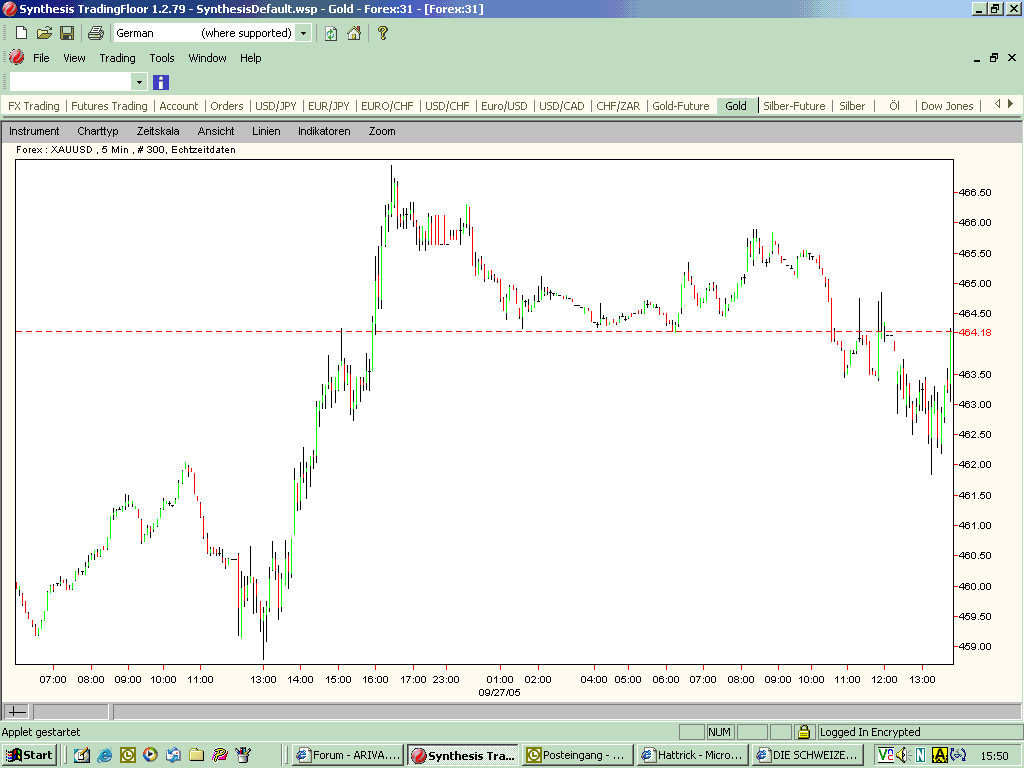Screen dimensions: 1024x768
Task: Open the DIE SCHWEIZE taskbar window
Action: (807, 755)
